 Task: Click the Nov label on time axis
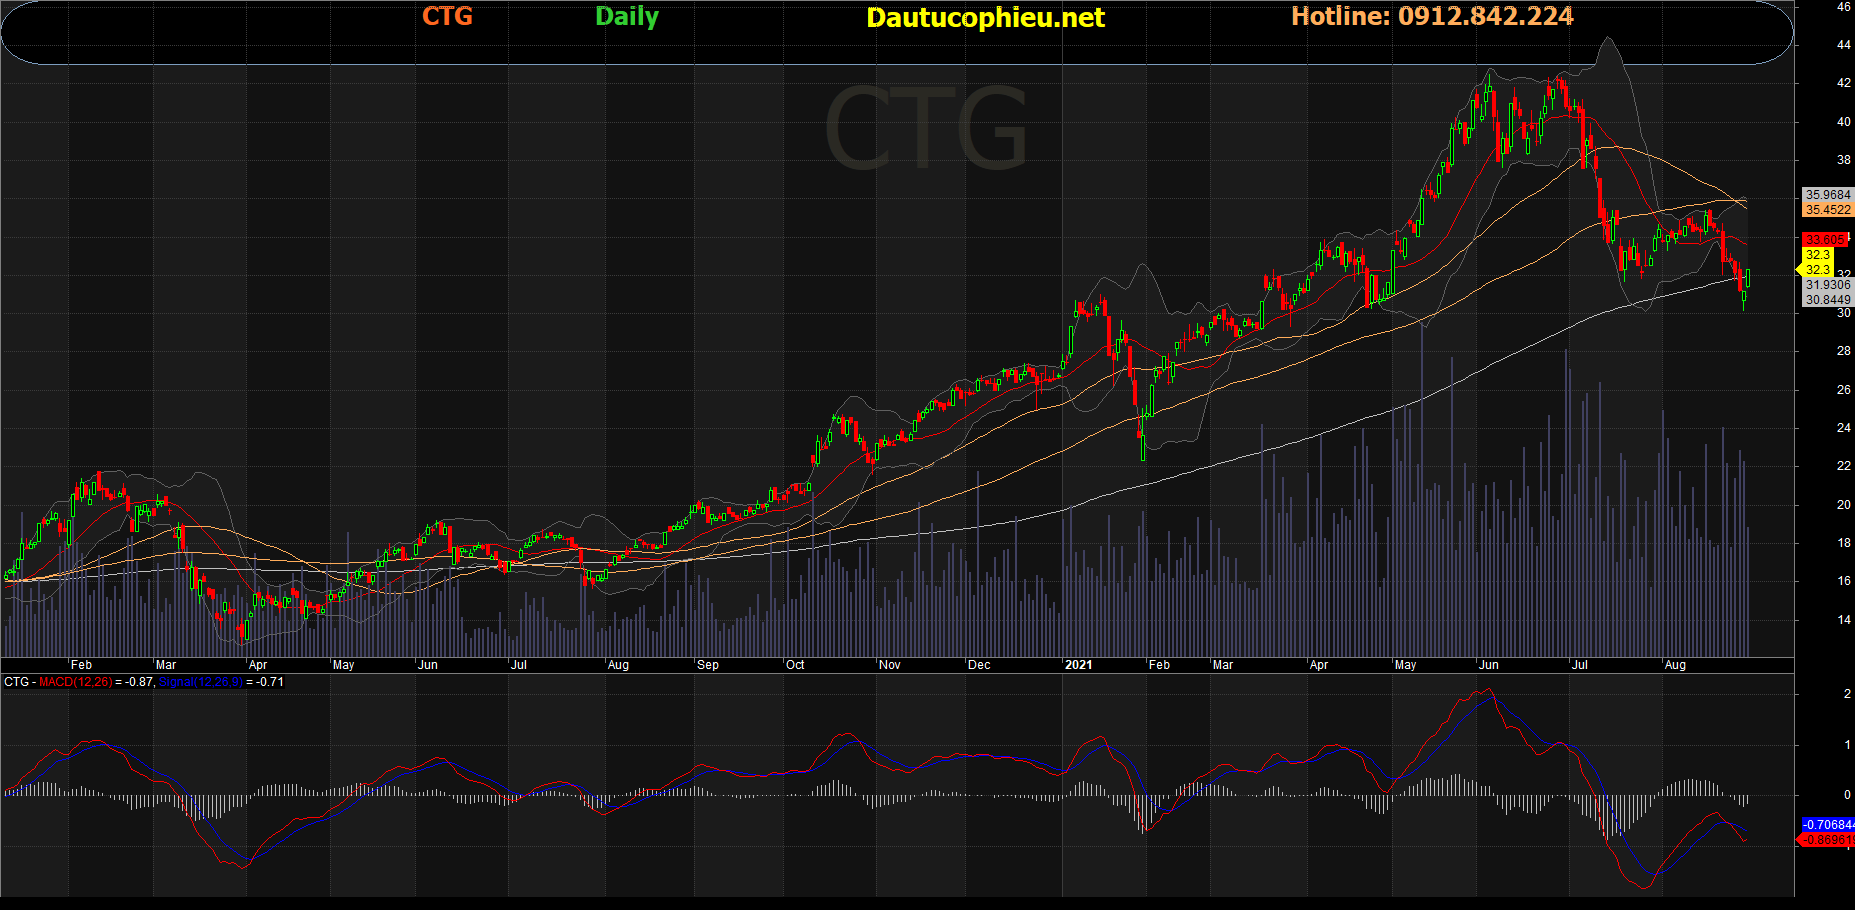(x=889, y=665)
